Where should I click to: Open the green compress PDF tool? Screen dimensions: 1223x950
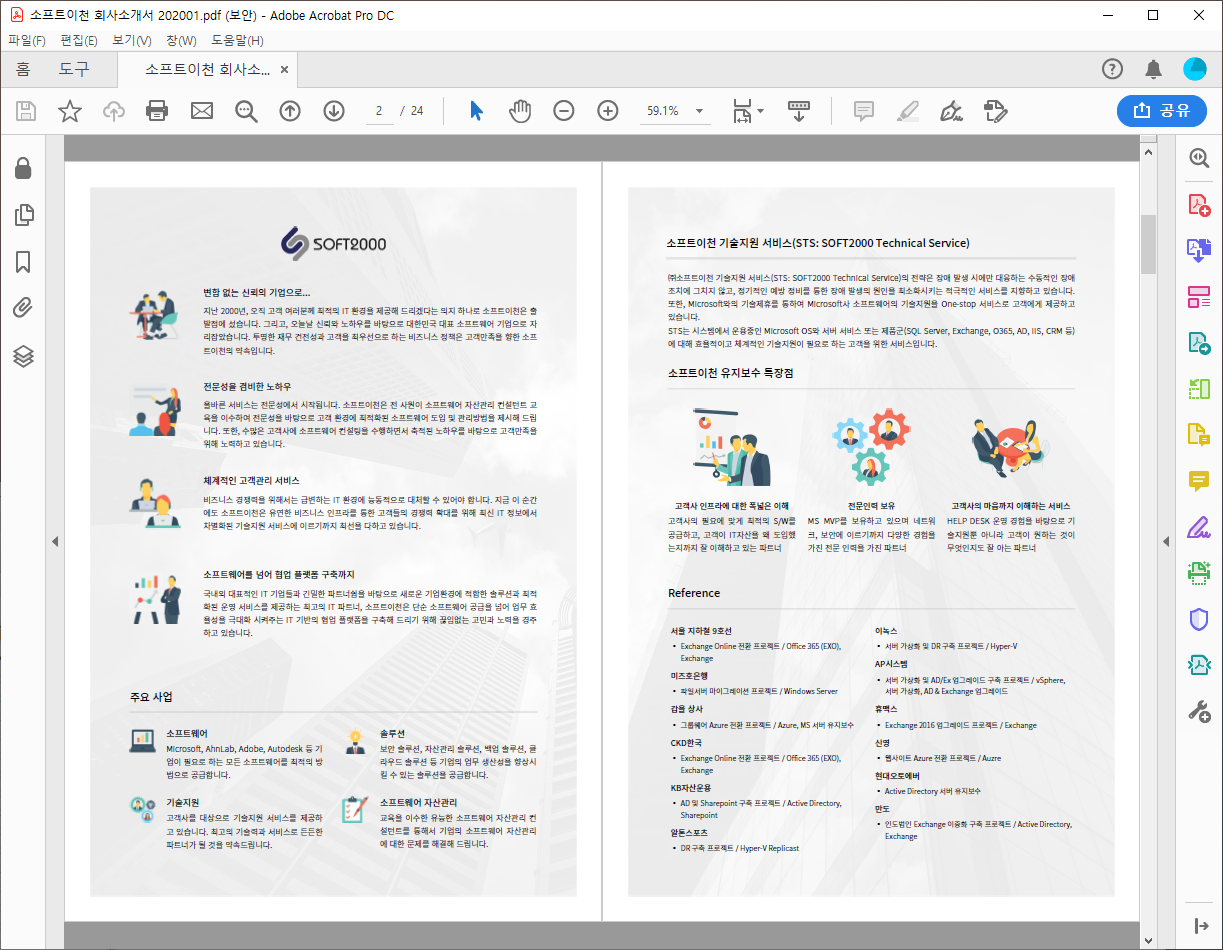pyautogui.click(x=1198, y=665)
